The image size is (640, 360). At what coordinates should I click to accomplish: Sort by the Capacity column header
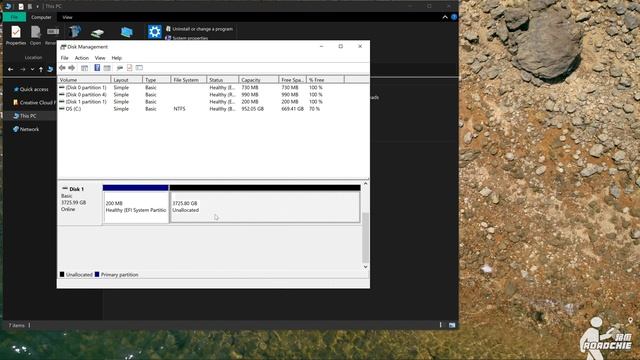(258, 80)
